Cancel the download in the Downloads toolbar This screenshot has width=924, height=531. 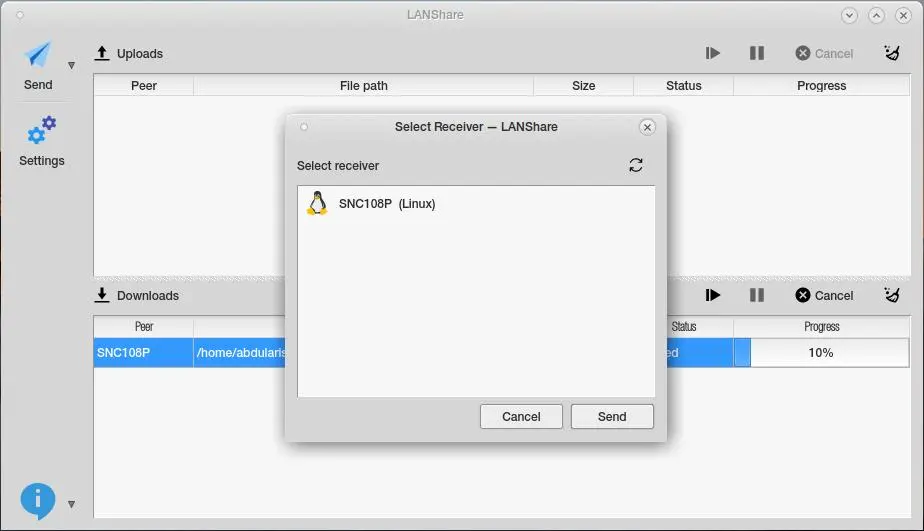click(x=824, y=295)
